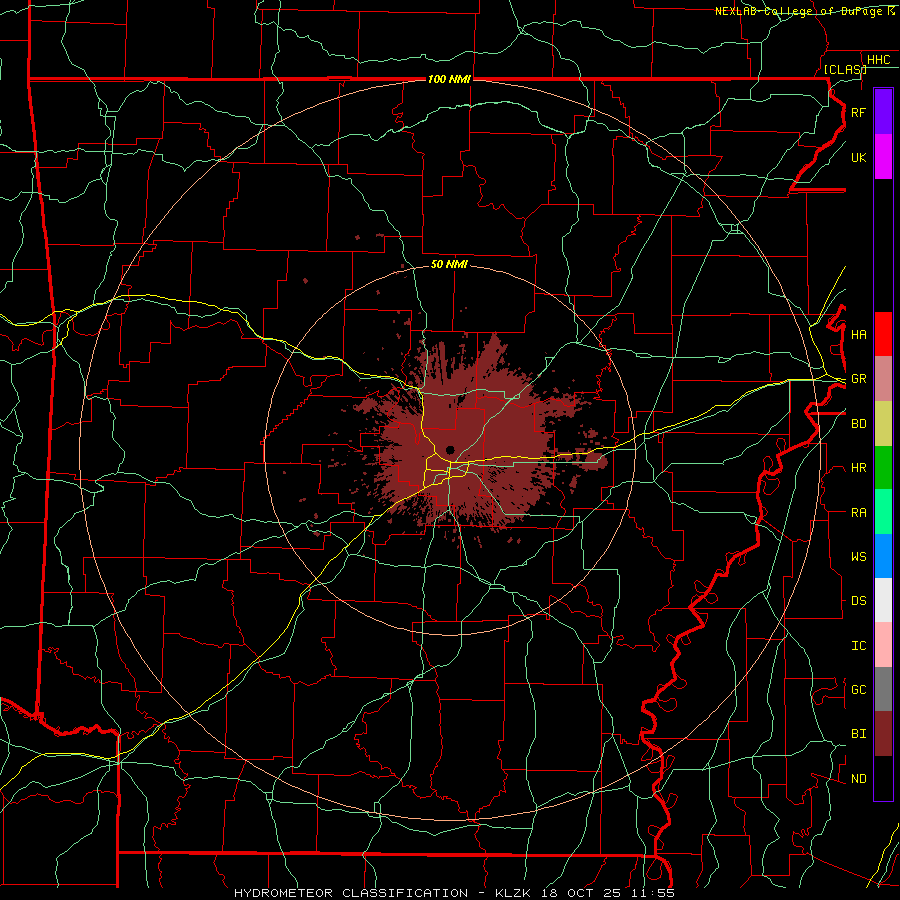Click the HR dark green legend swatch

coord(883,468)
